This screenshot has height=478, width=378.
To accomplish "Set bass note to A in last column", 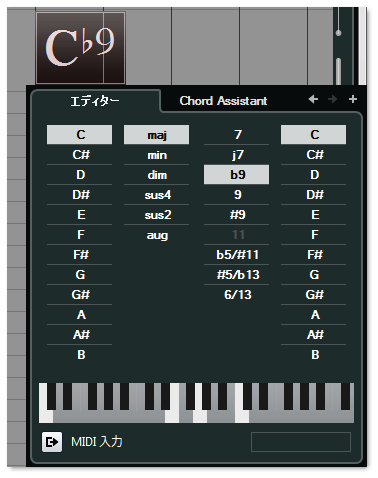I will click(x=313, y=315).
